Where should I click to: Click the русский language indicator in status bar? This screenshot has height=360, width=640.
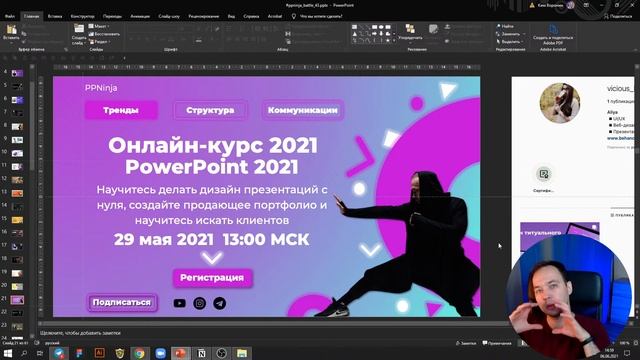coord(52,343)
